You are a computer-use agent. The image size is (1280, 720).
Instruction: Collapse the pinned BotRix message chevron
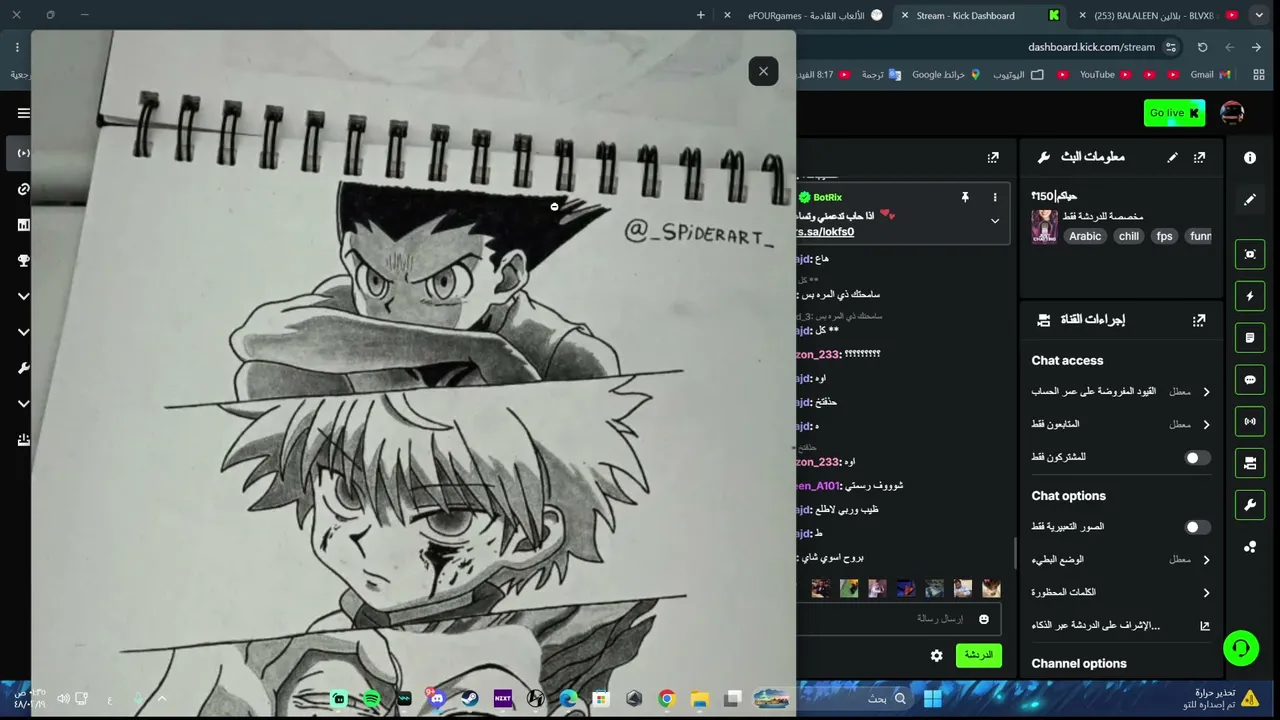pos(994,221)
